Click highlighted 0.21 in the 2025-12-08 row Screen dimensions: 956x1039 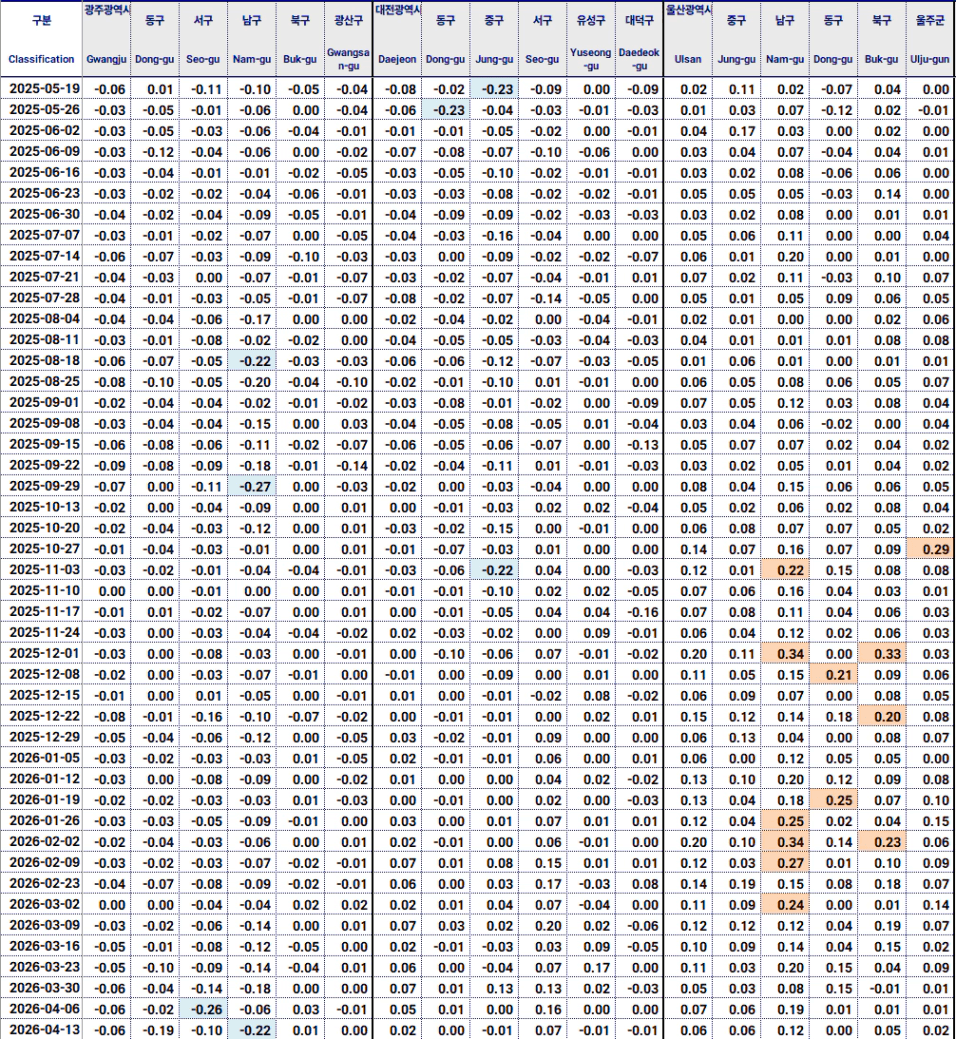pyautogui.click(x=833, y=675)
